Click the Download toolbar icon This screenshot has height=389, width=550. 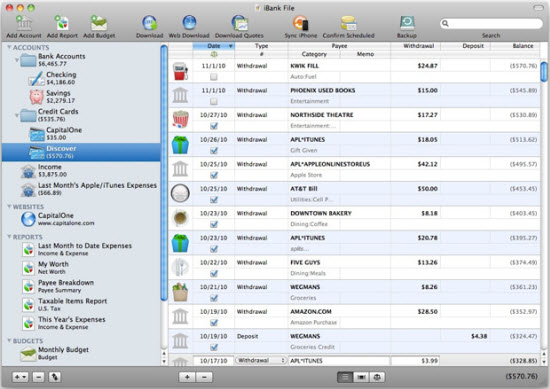[149, 23]
